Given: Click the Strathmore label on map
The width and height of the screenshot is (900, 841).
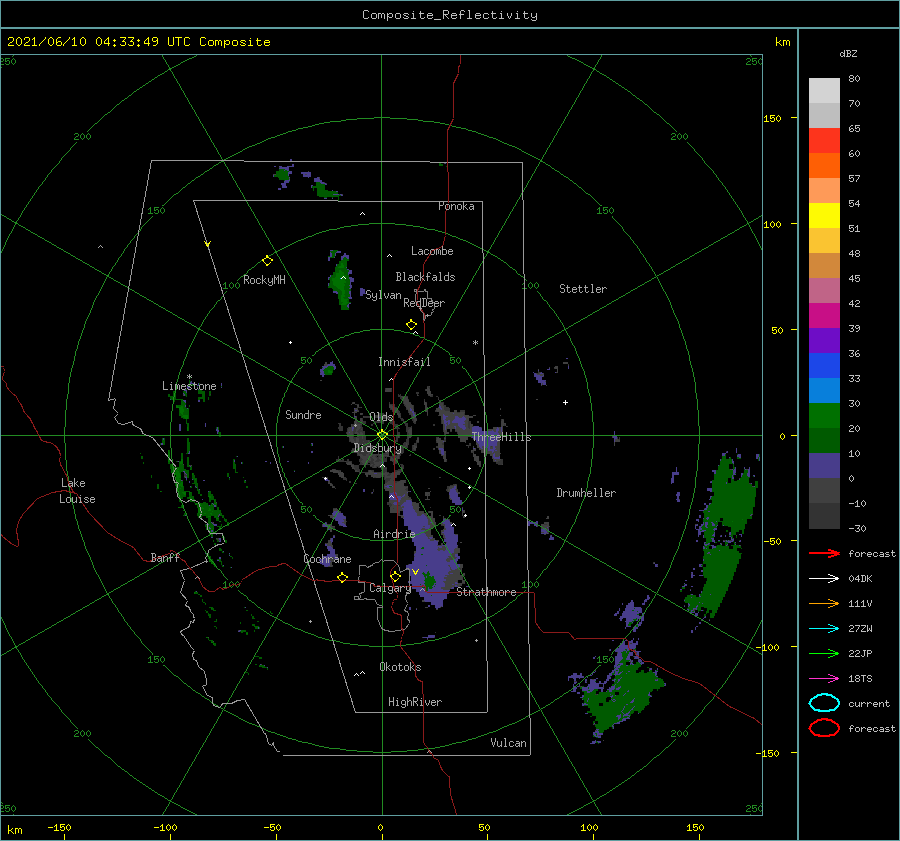Looking at the screenshot, I should click(486, 592).
